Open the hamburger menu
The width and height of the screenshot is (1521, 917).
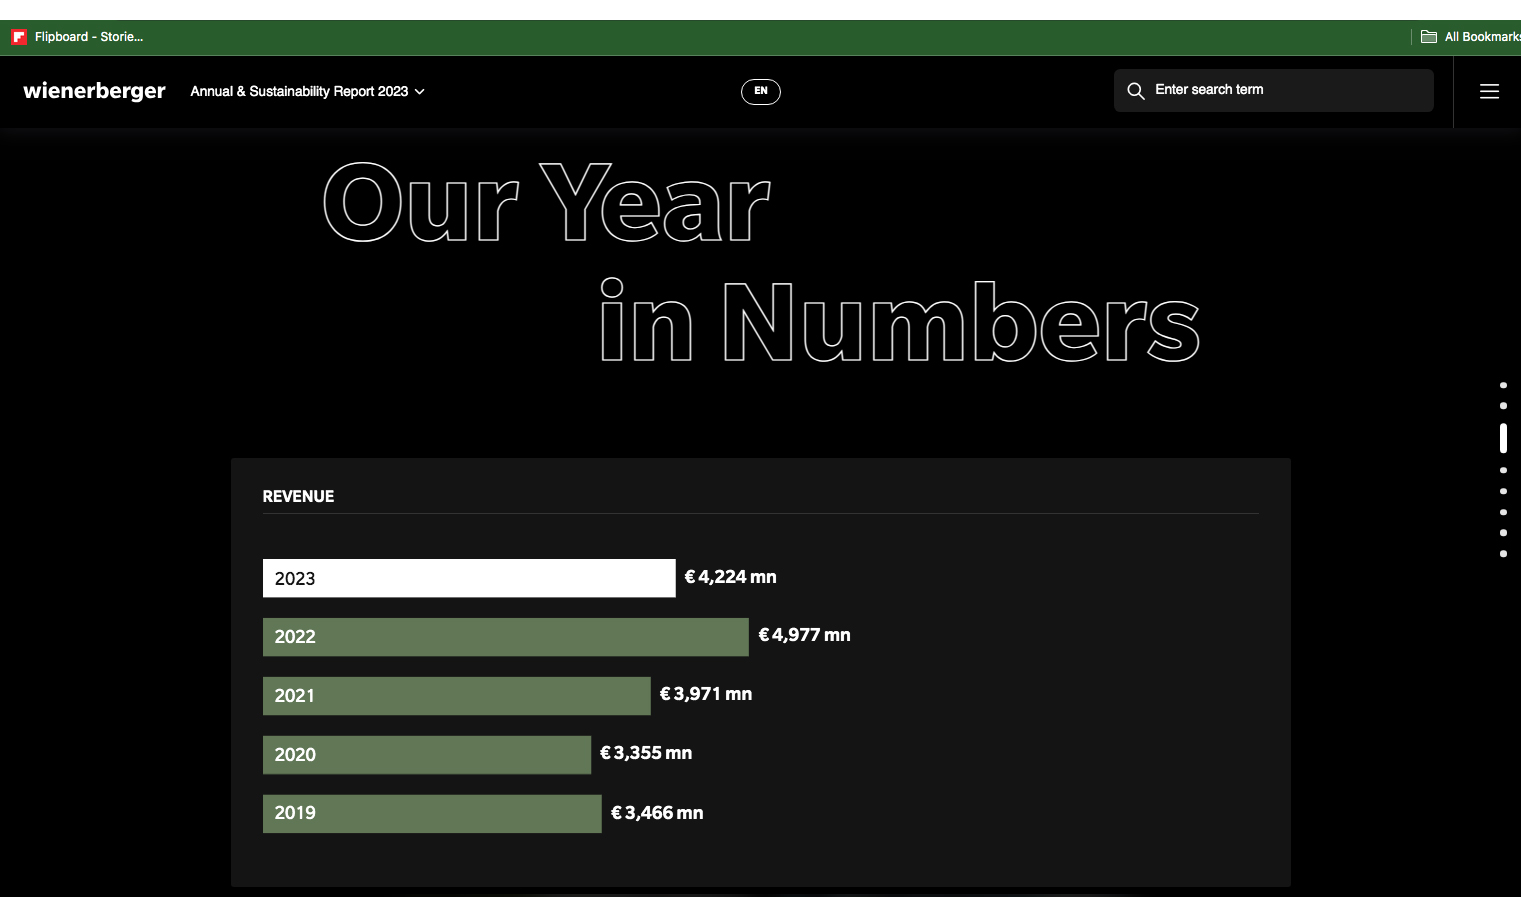tap(1489, 91)
